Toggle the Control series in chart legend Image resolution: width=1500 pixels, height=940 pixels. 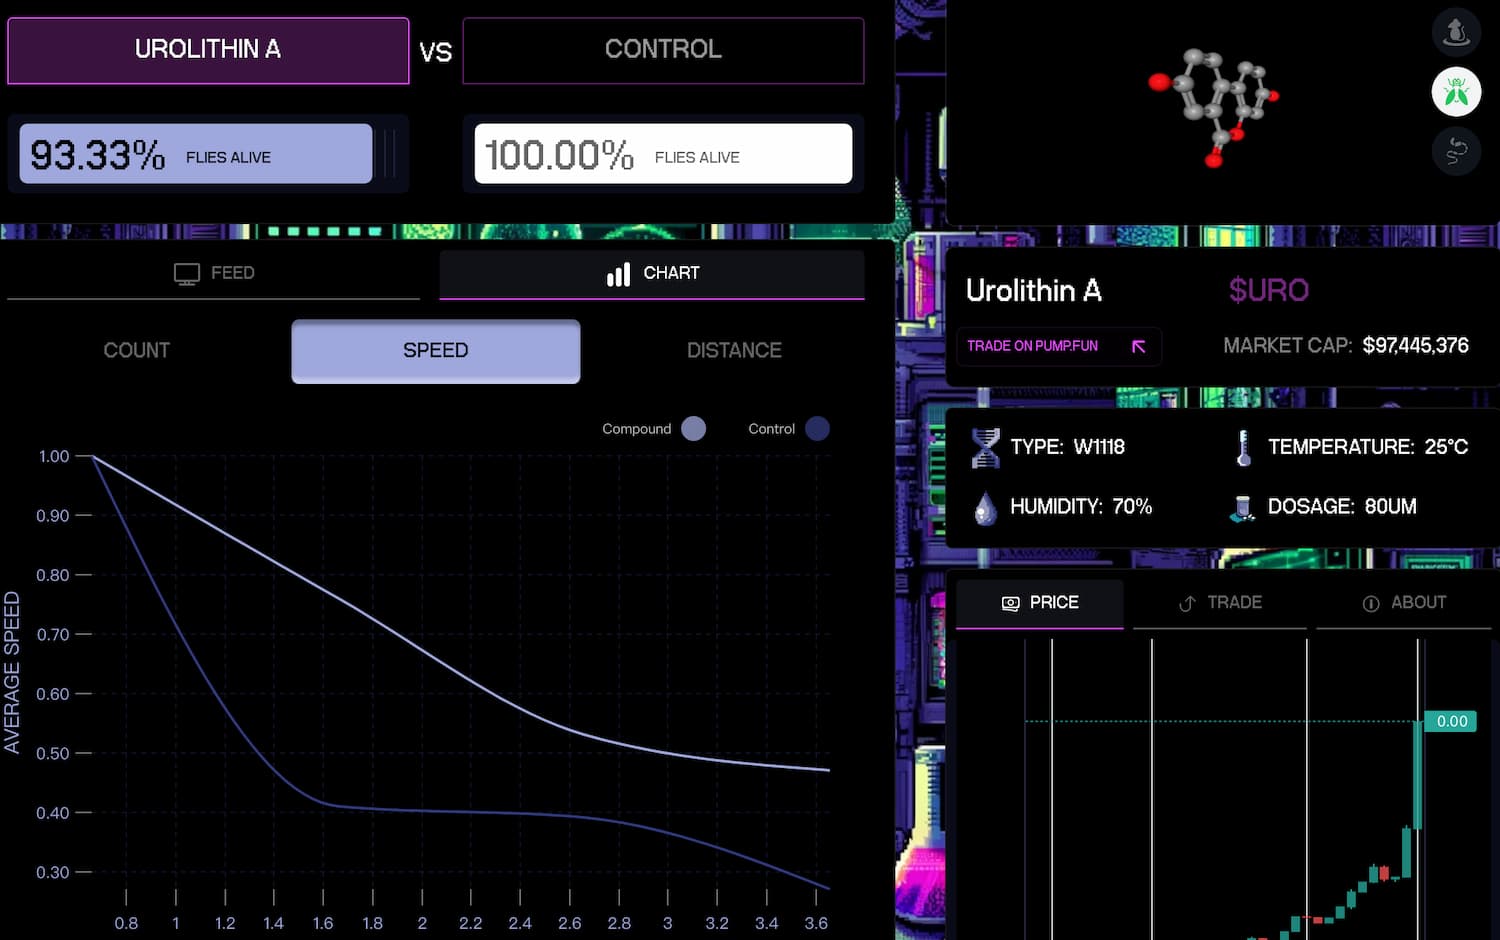point(817,429)
